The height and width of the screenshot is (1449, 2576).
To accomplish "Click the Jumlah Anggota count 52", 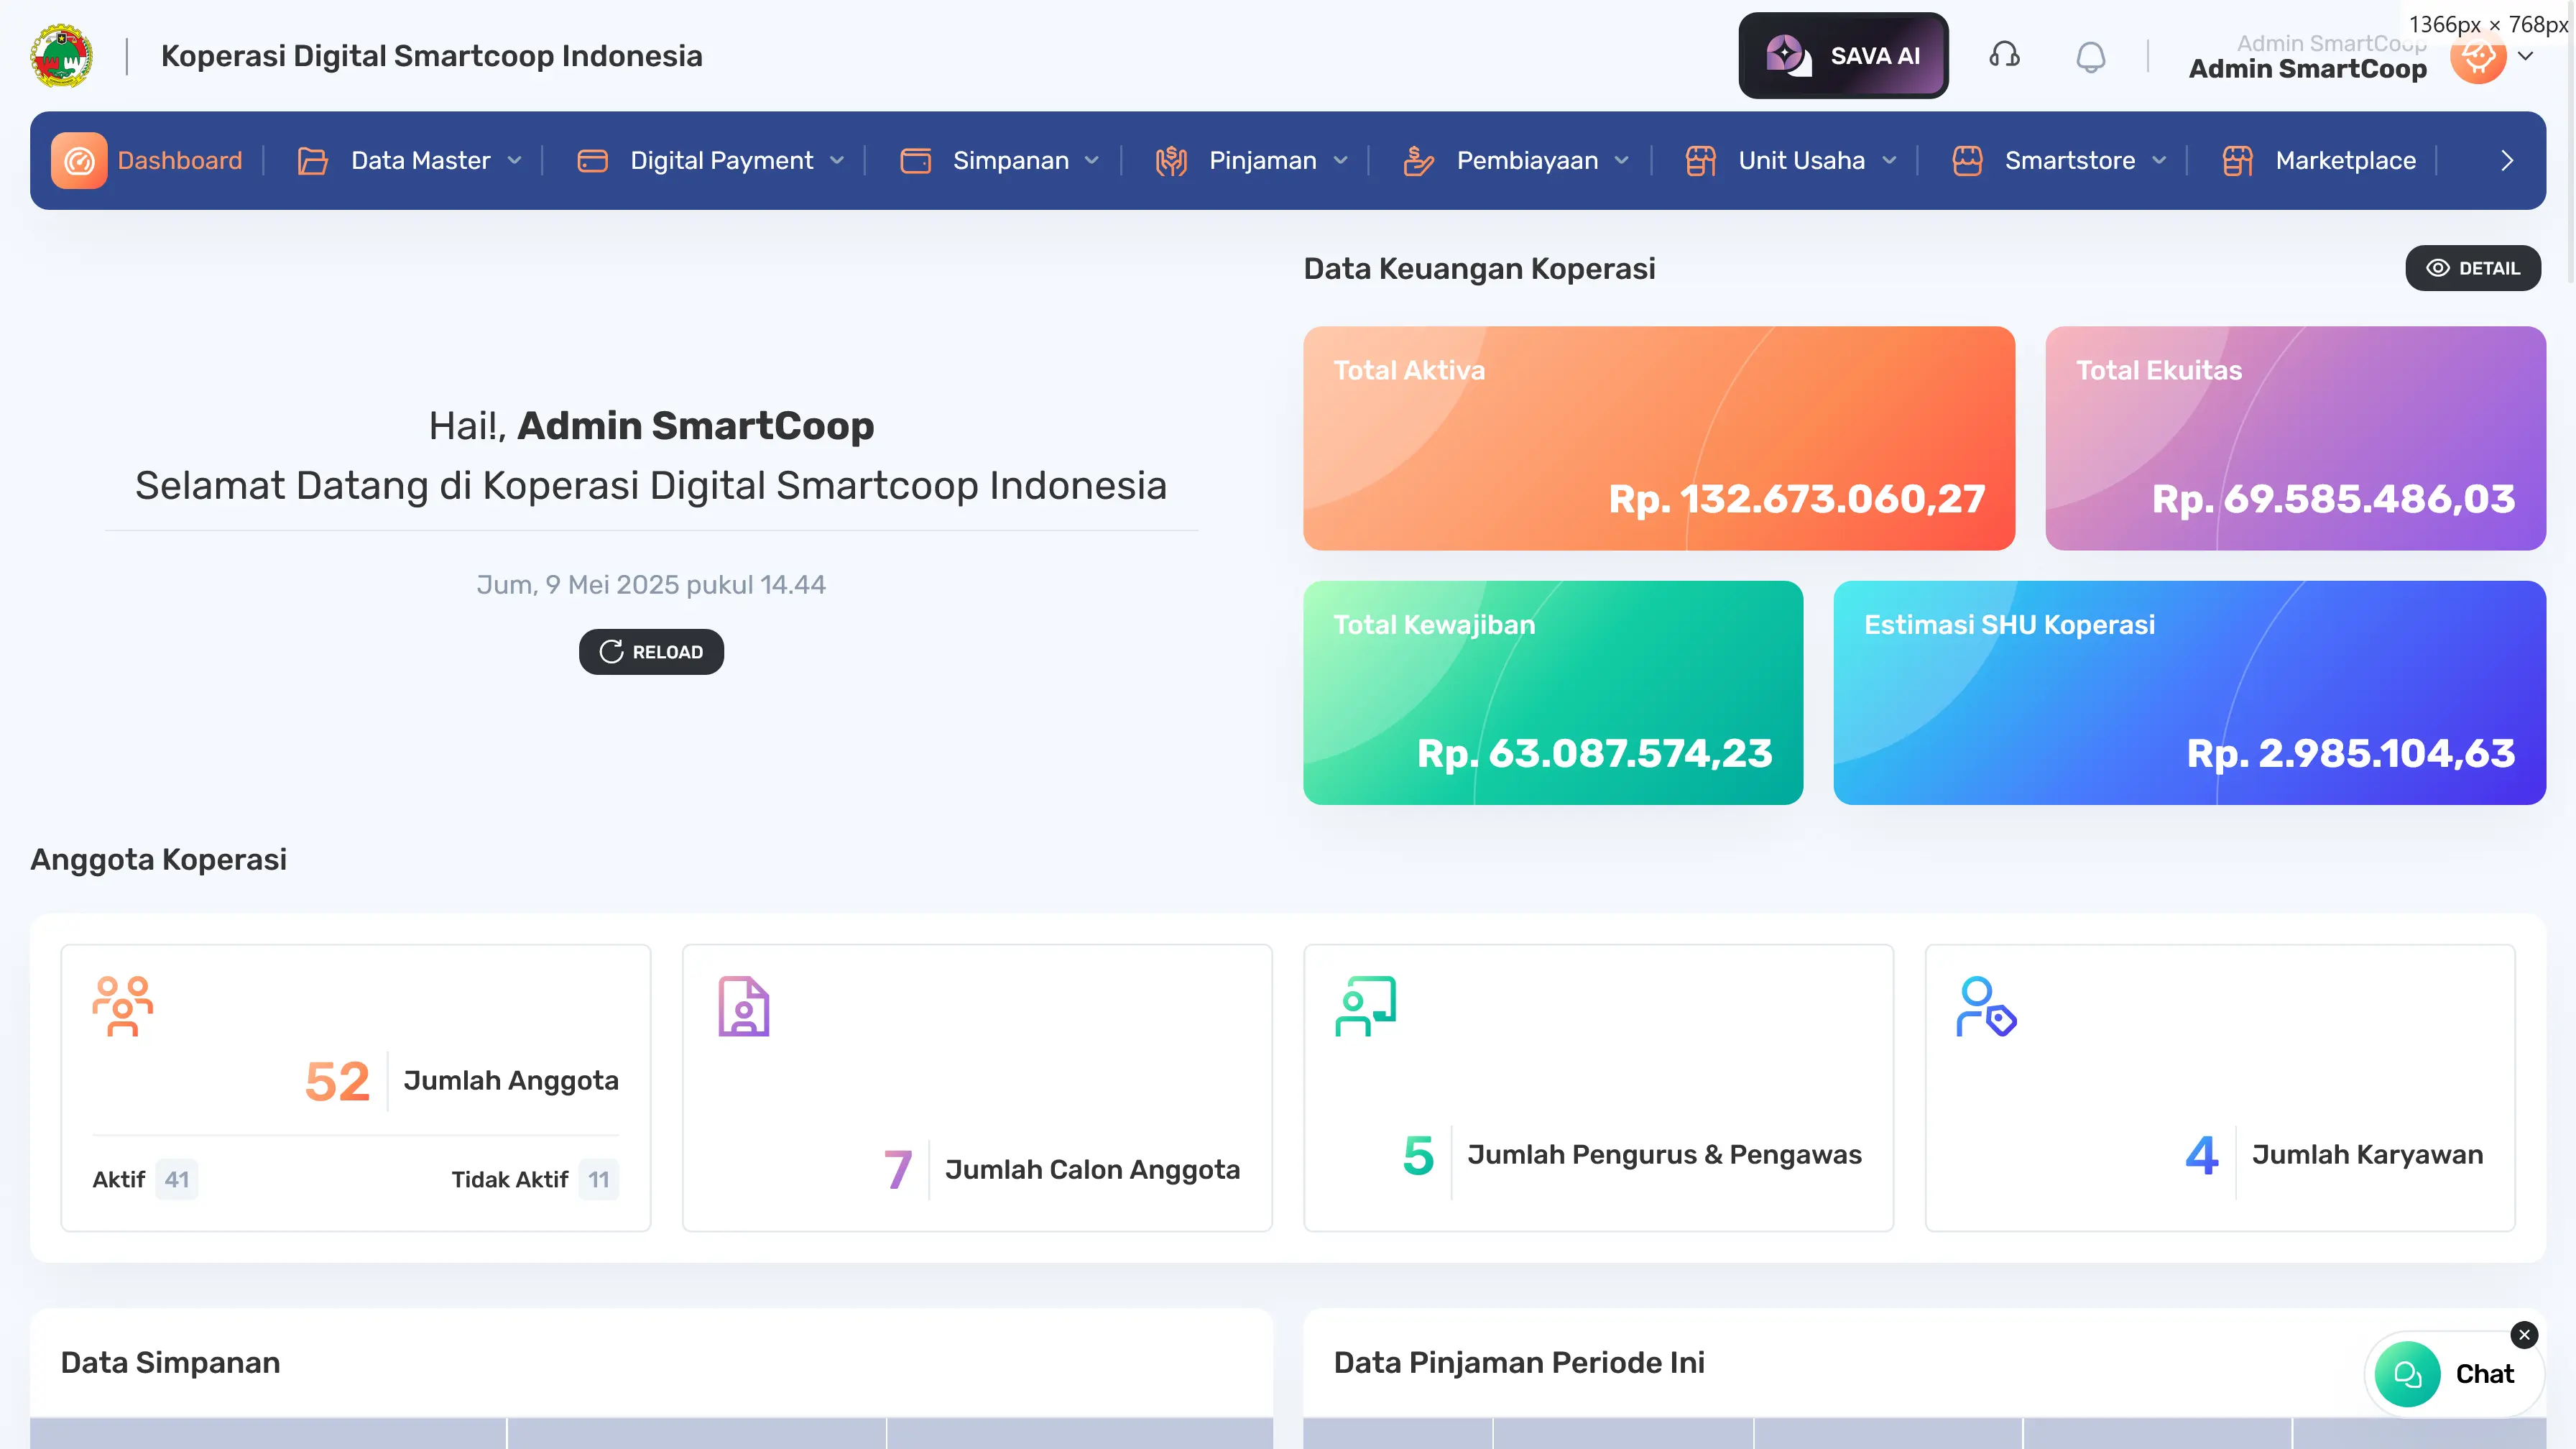I will [x=337, y=1081].
